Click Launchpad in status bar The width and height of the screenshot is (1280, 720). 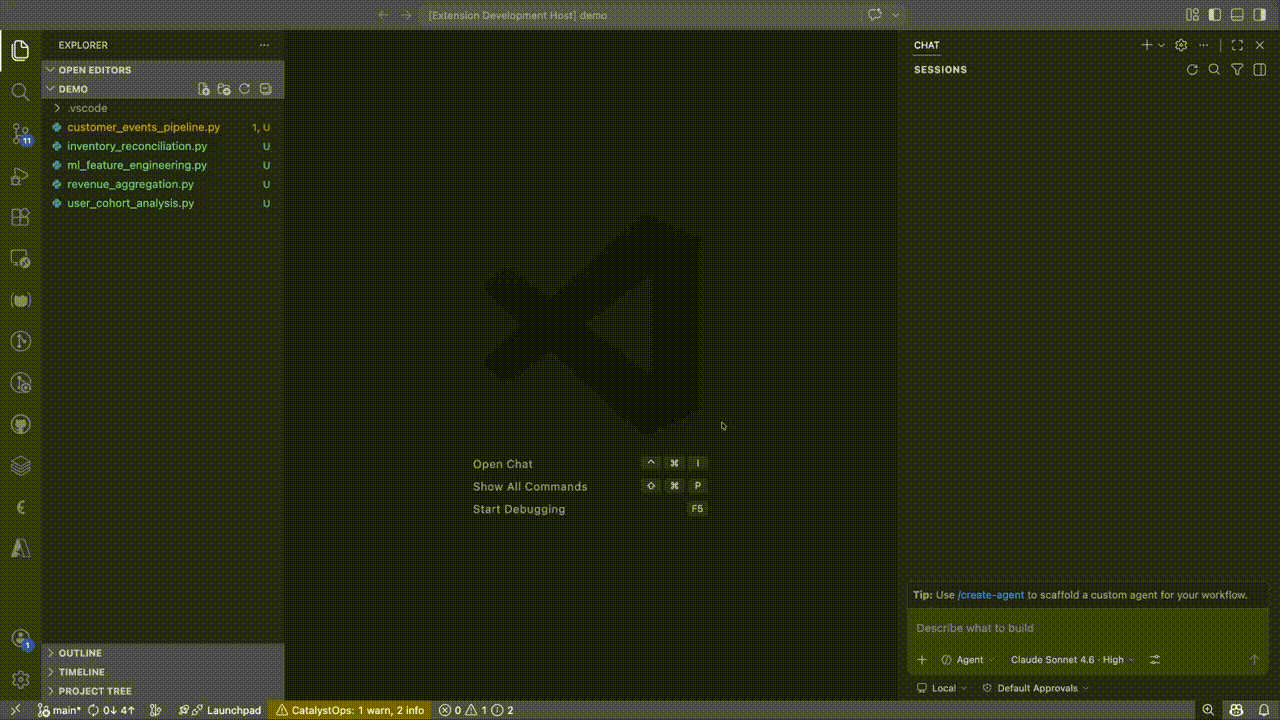220,710
